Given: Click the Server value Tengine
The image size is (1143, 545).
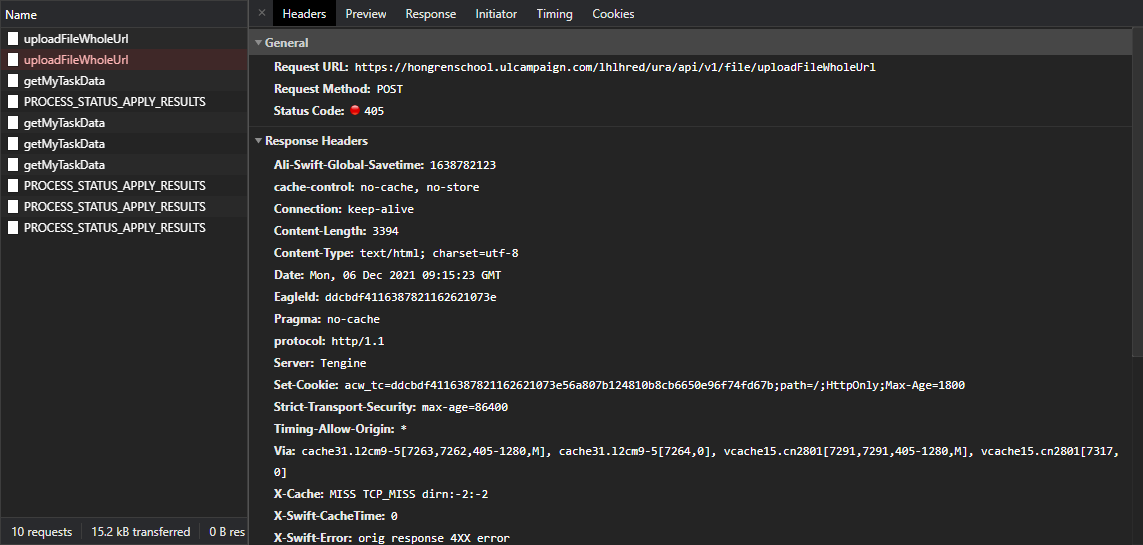Looking at the screenshot, I should pos(343,363).
